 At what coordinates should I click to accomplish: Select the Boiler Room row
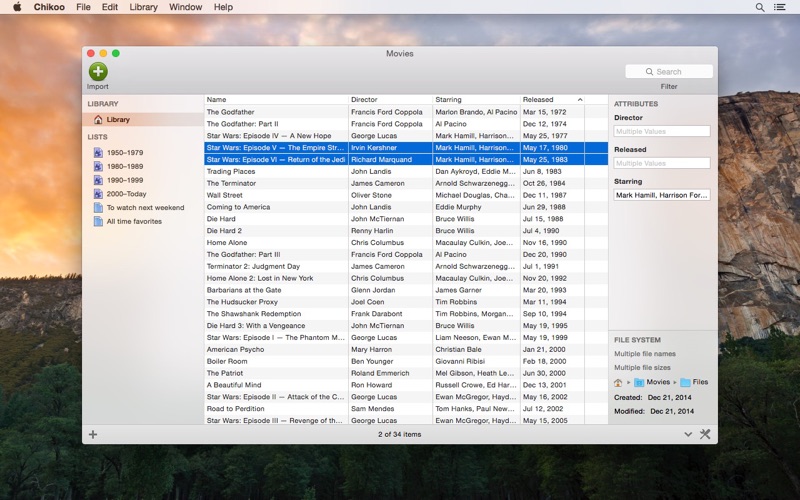406,361
